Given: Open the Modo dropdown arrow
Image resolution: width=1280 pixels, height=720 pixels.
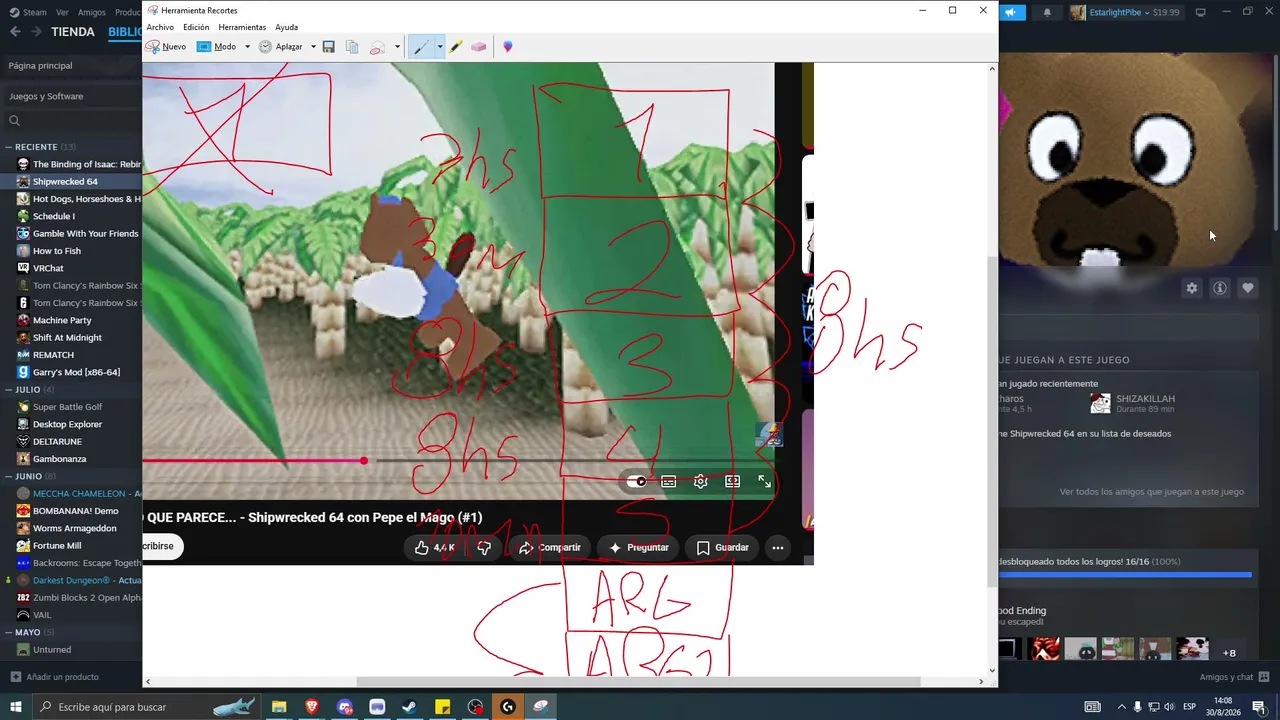Looking at the screenshot, I should tap(247, 47).
